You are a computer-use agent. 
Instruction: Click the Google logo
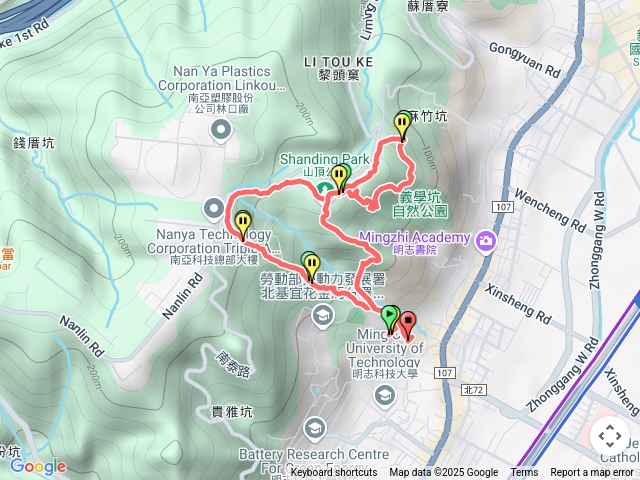pyautogui.click(x=38, y=466)
